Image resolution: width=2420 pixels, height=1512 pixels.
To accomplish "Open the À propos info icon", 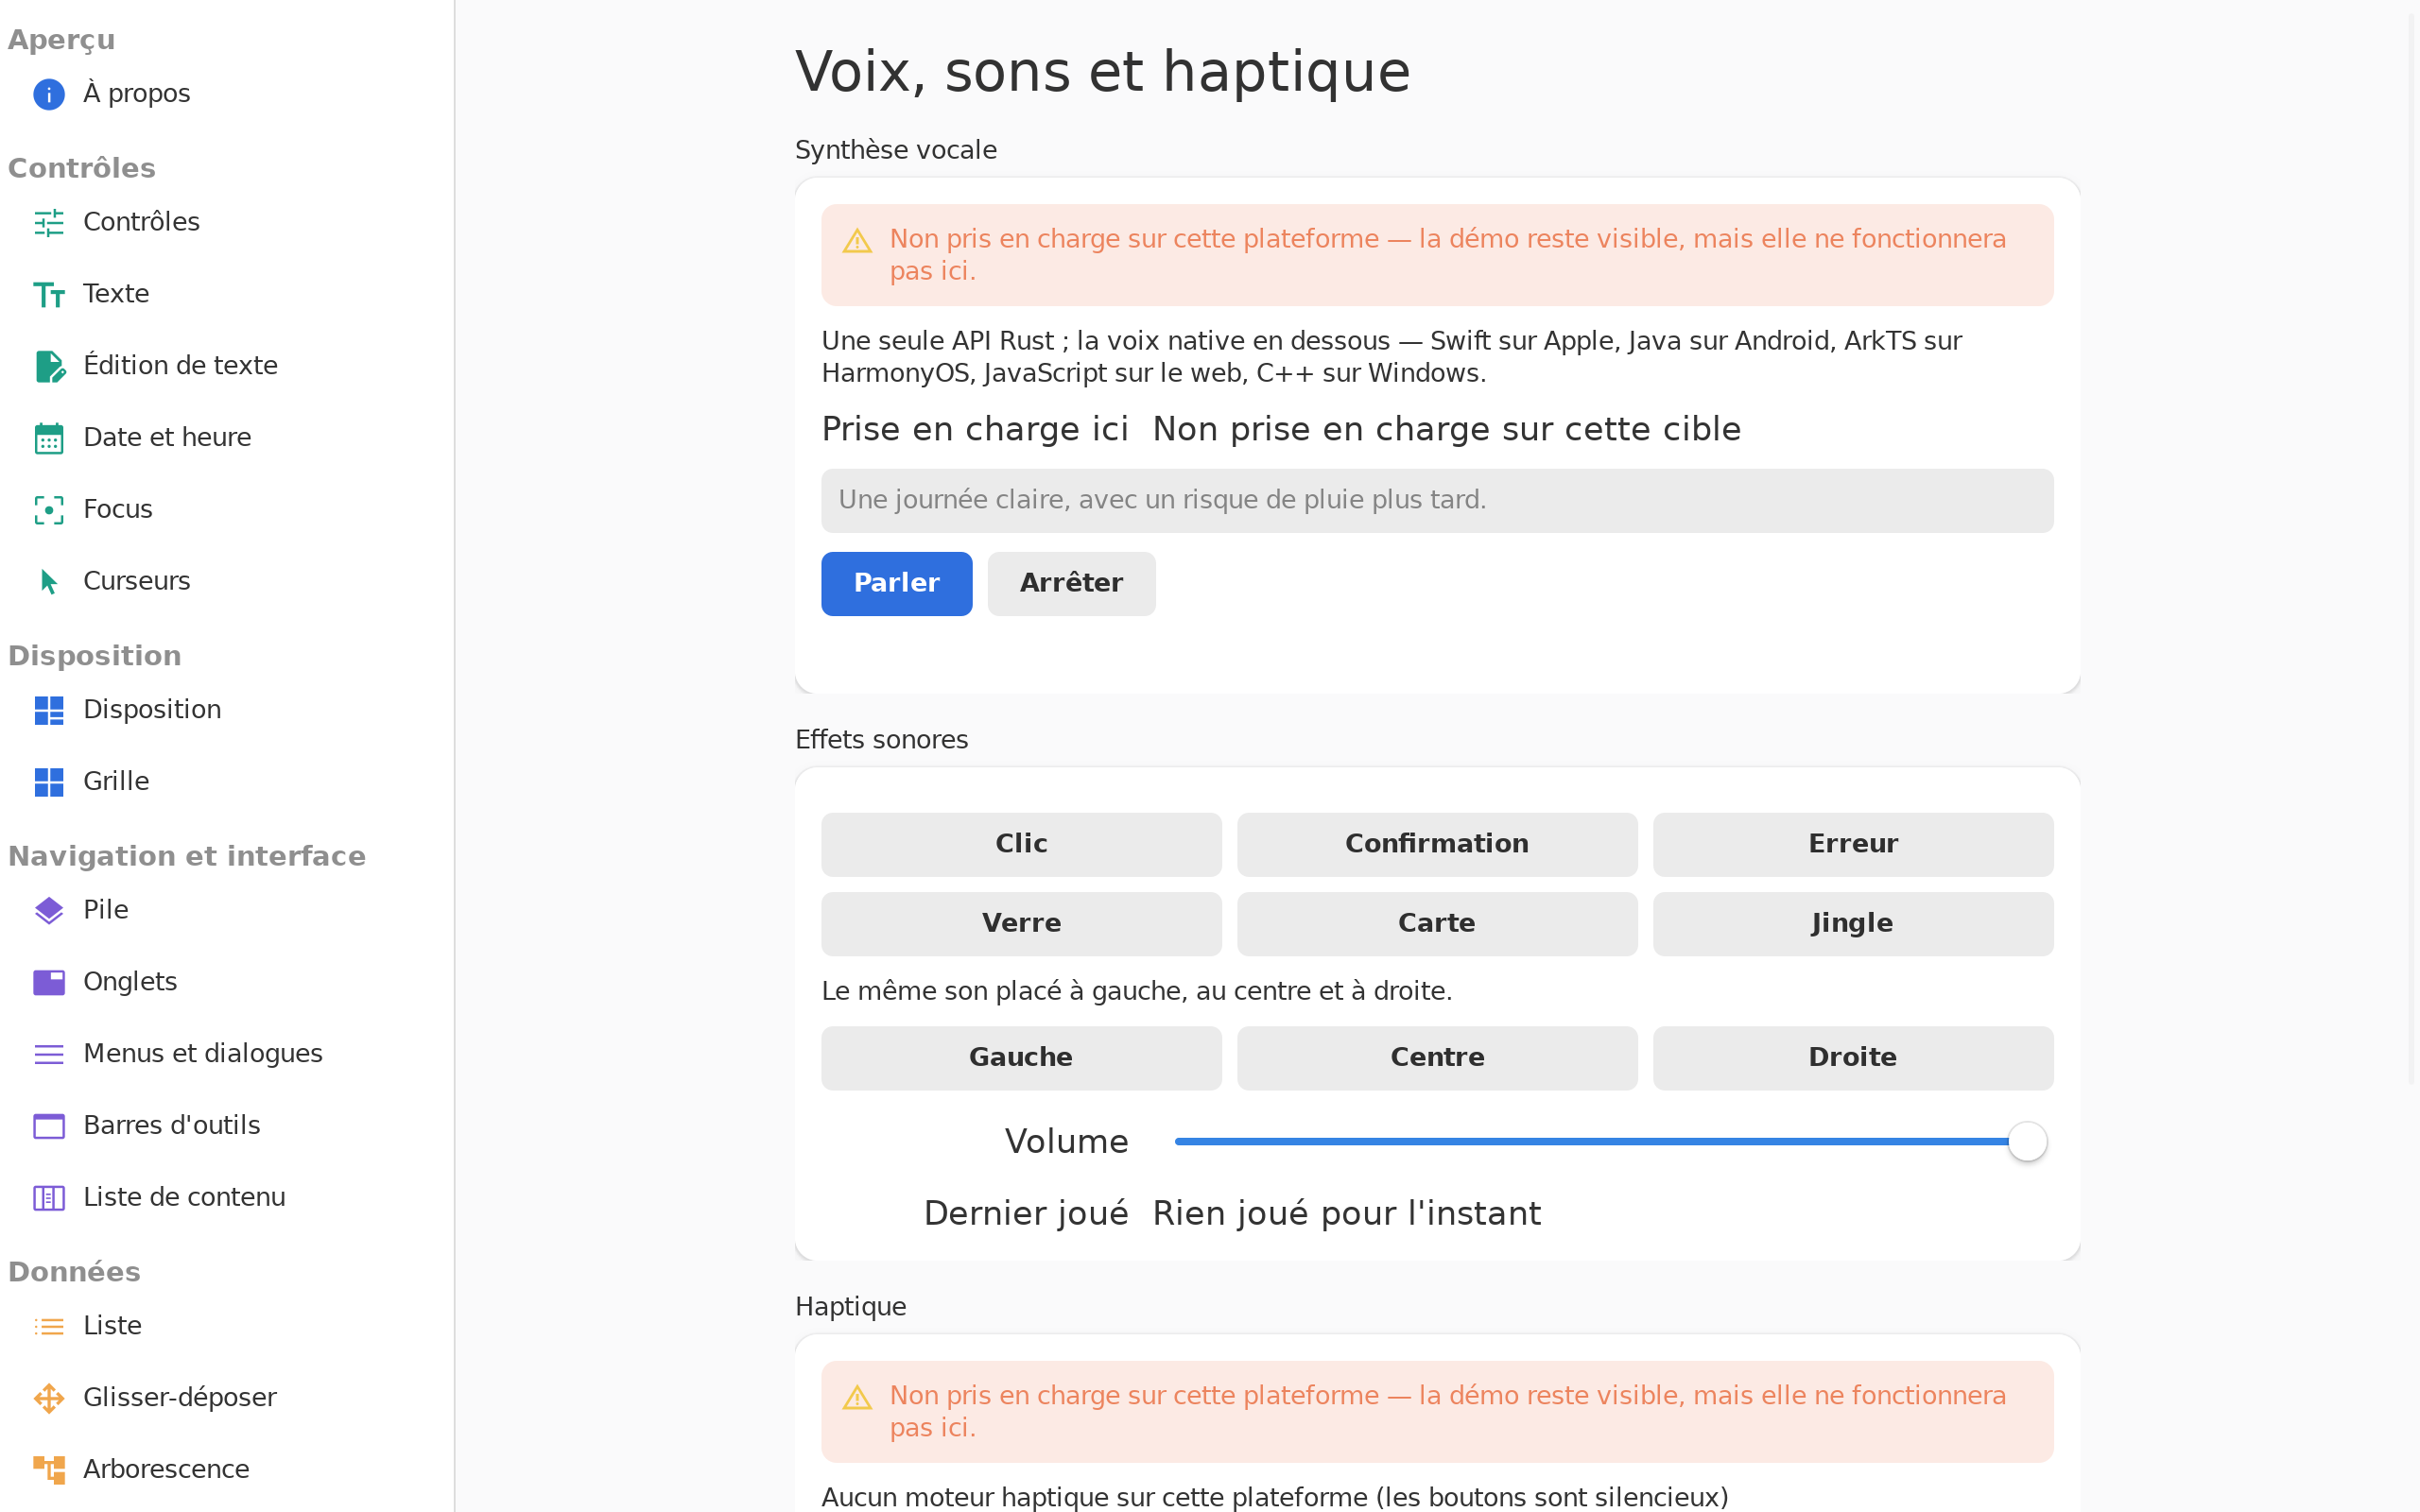I will [x=48, y=94].
